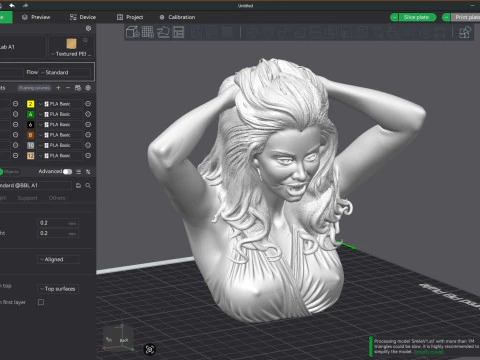
Task: Remove a filament with the minus icon
Action: (x=68, y=88)
